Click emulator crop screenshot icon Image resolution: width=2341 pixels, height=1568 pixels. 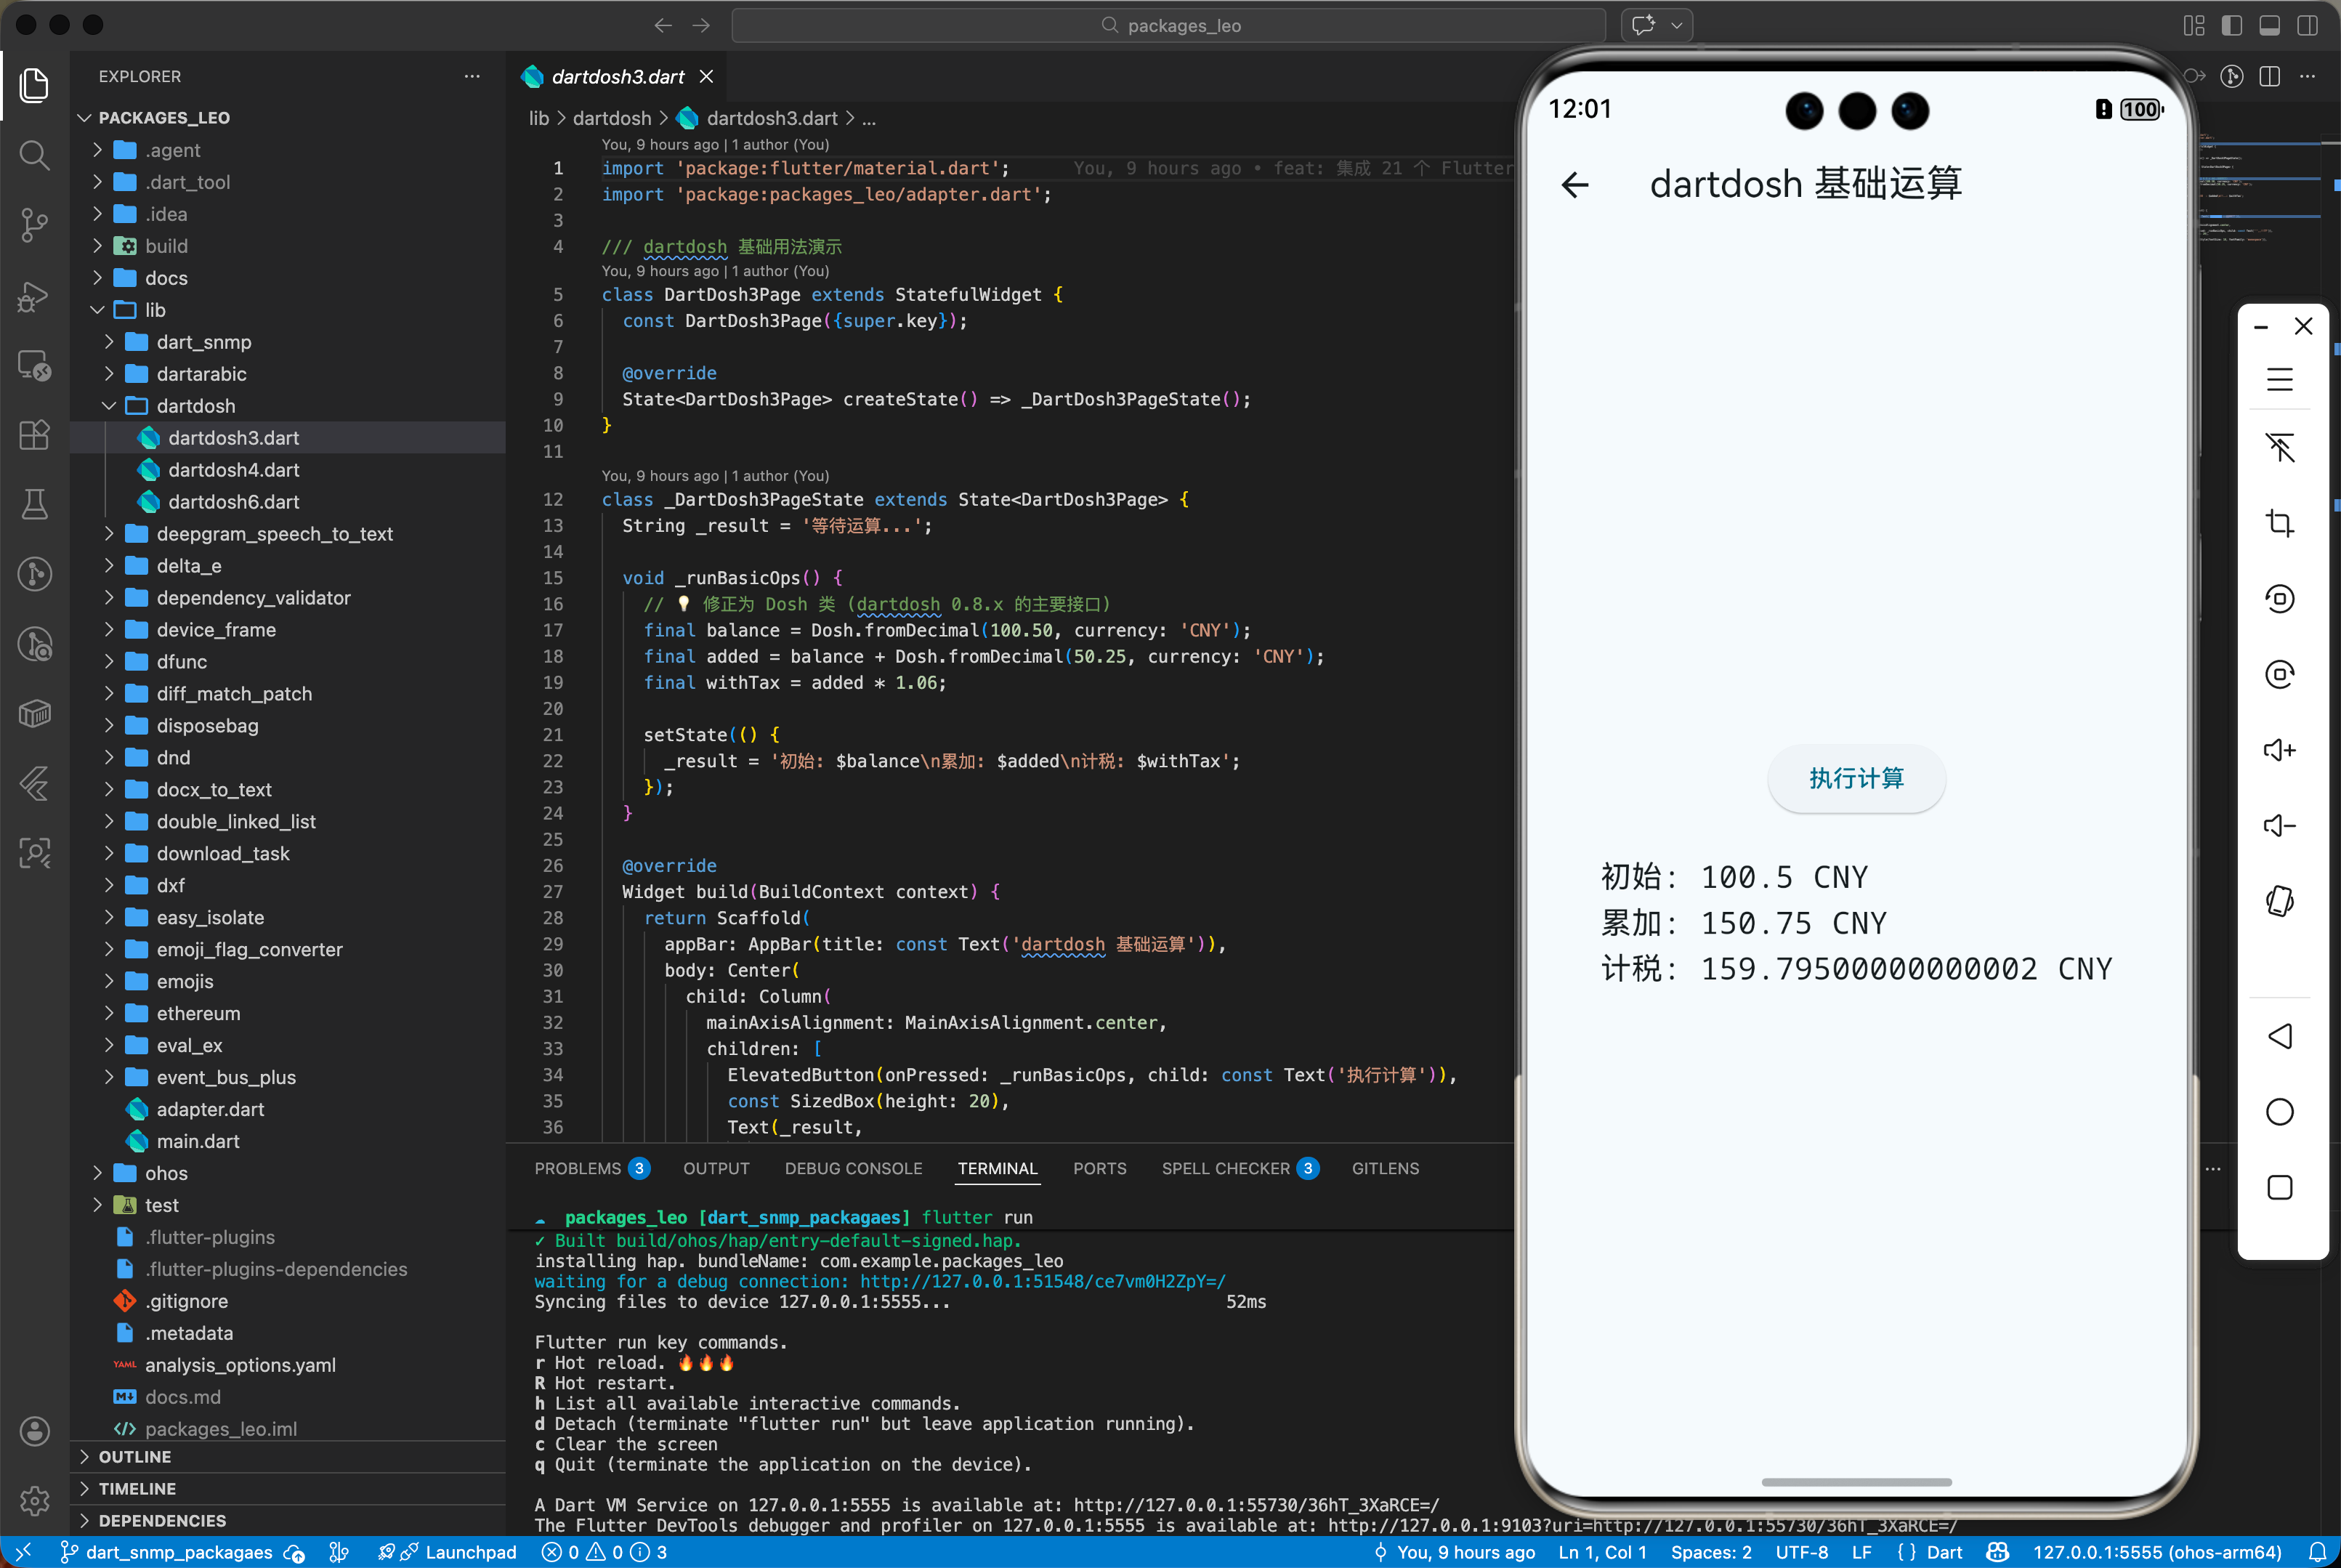click(2279, 523)
